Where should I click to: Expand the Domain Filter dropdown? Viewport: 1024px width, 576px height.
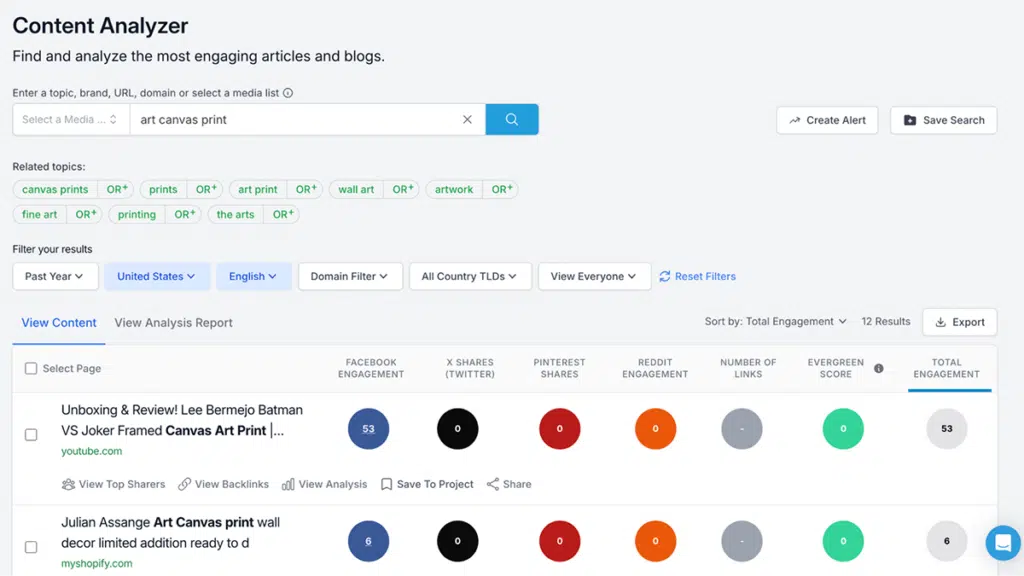350,276
